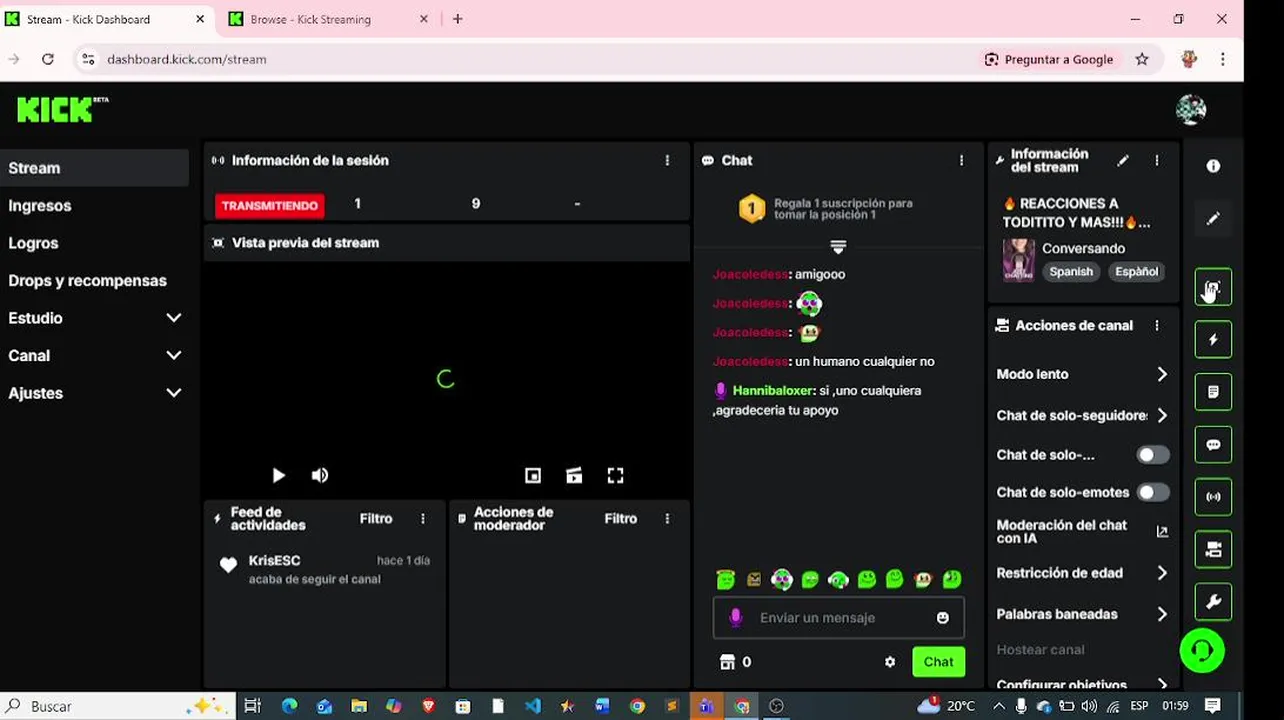
Task: Click the Español tag
Action: [x=1137, y=272]
